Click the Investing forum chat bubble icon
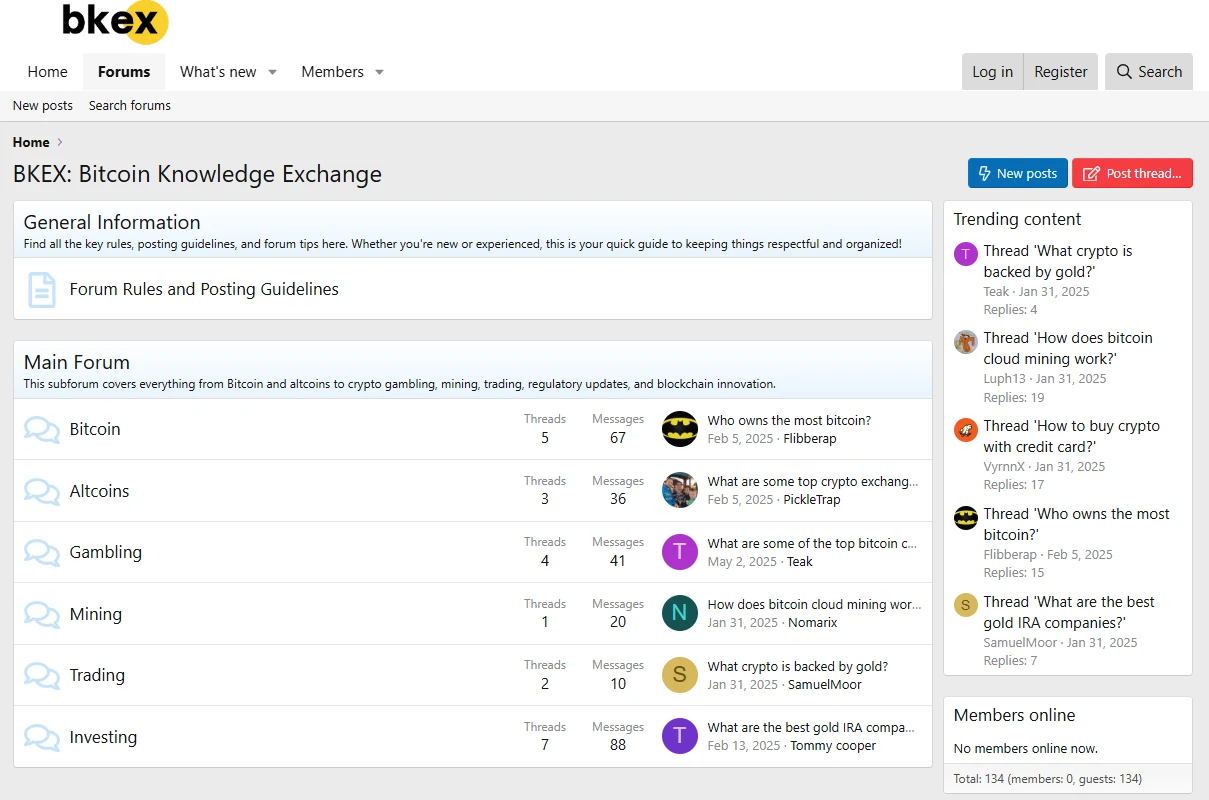The height and width of the screenshot is (800, 1209). click(42, 737)
